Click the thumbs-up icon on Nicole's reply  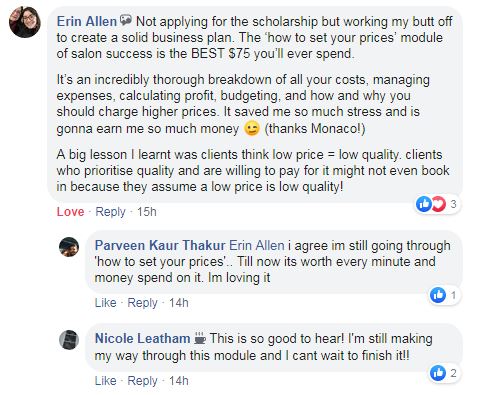438,373
